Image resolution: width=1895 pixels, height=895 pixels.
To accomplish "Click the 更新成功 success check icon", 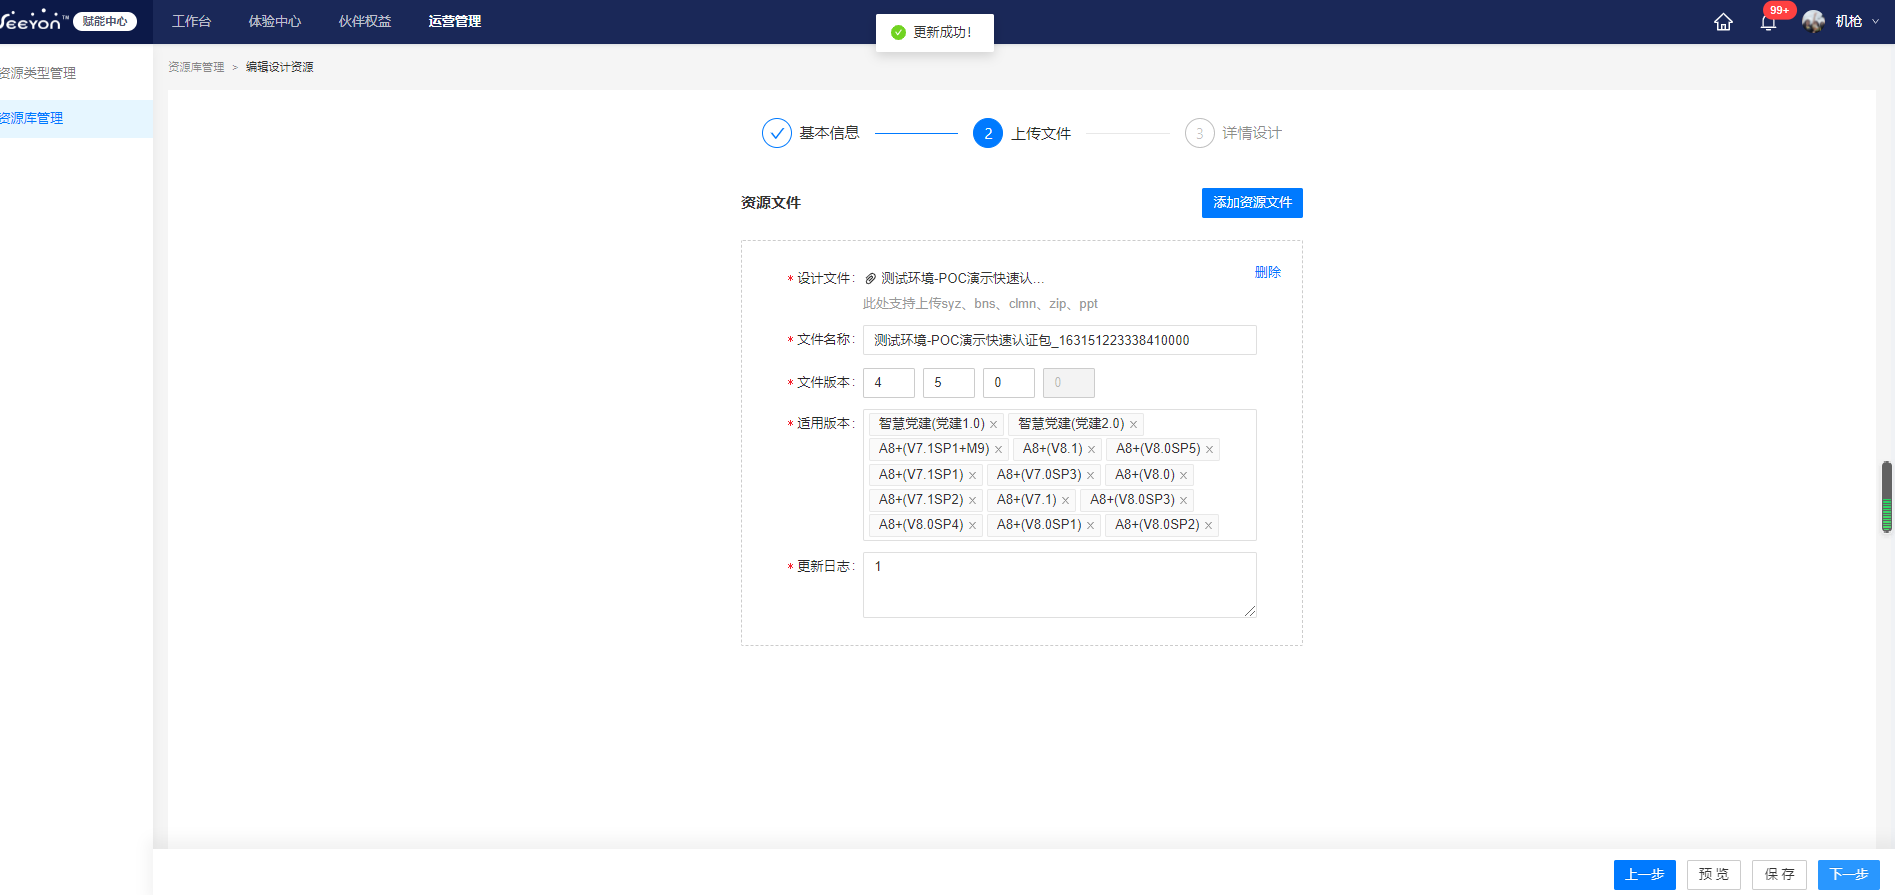I will (898, 33).
